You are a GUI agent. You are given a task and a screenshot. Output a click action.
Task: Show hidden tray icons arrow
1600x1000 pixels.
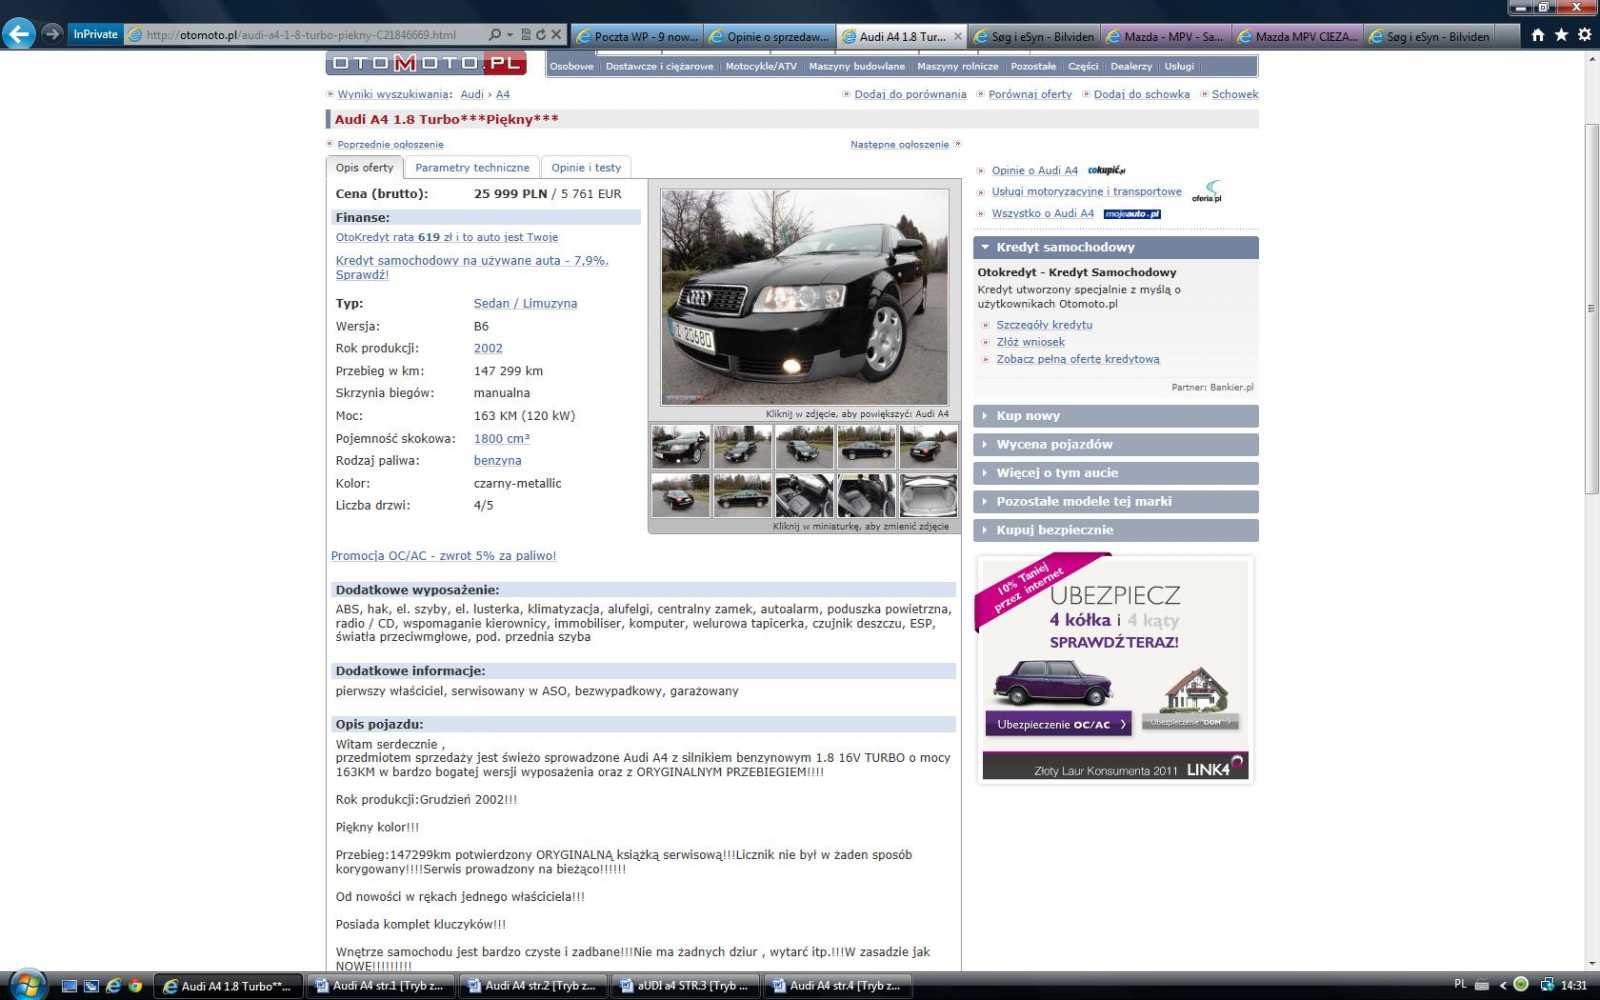[1502, 985]
